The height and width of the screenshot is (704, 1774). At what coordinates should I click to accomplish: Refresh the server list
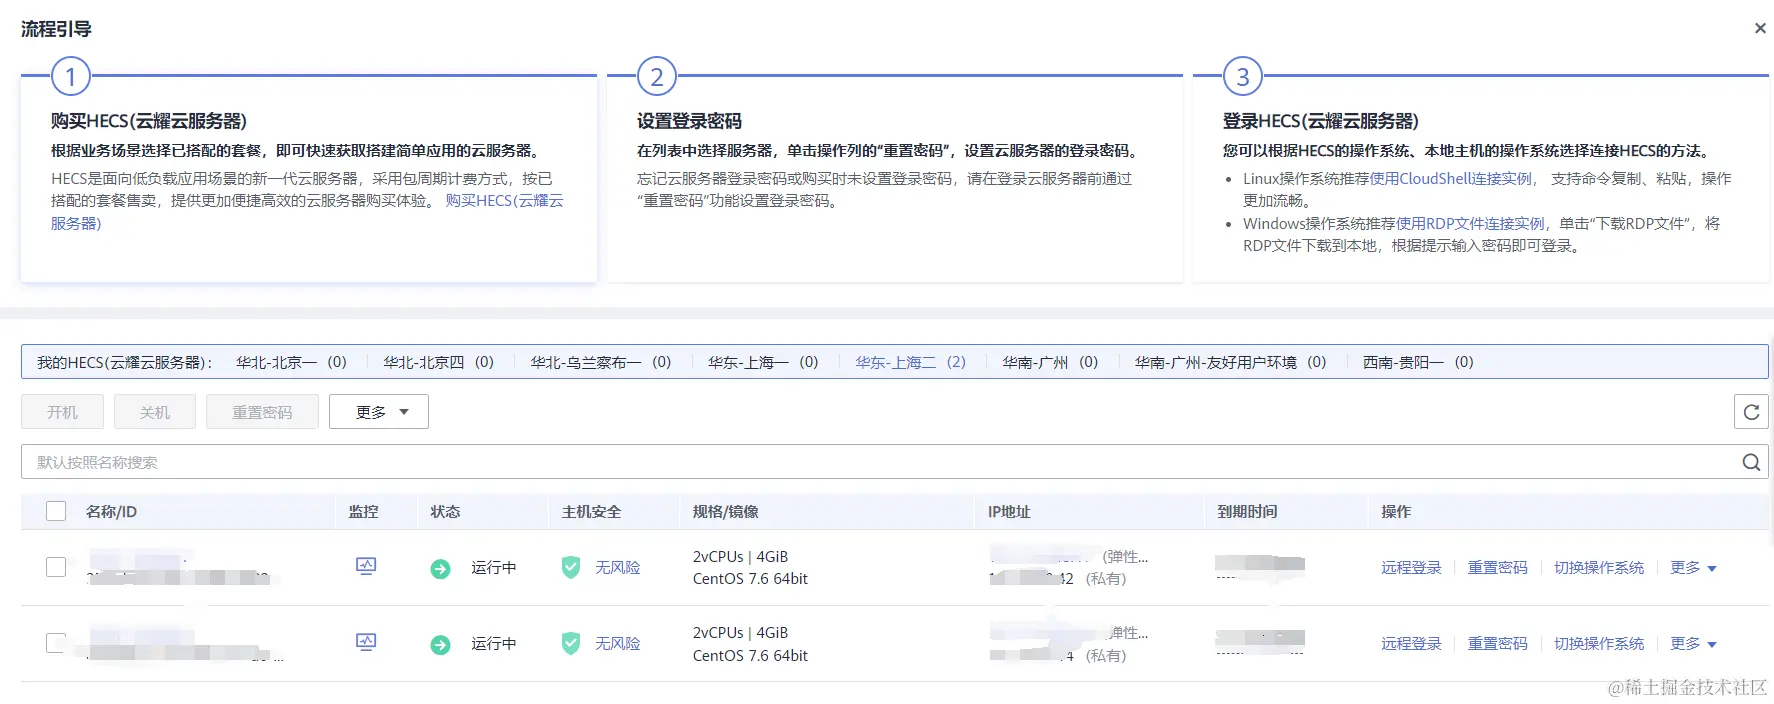point(1751,412)
